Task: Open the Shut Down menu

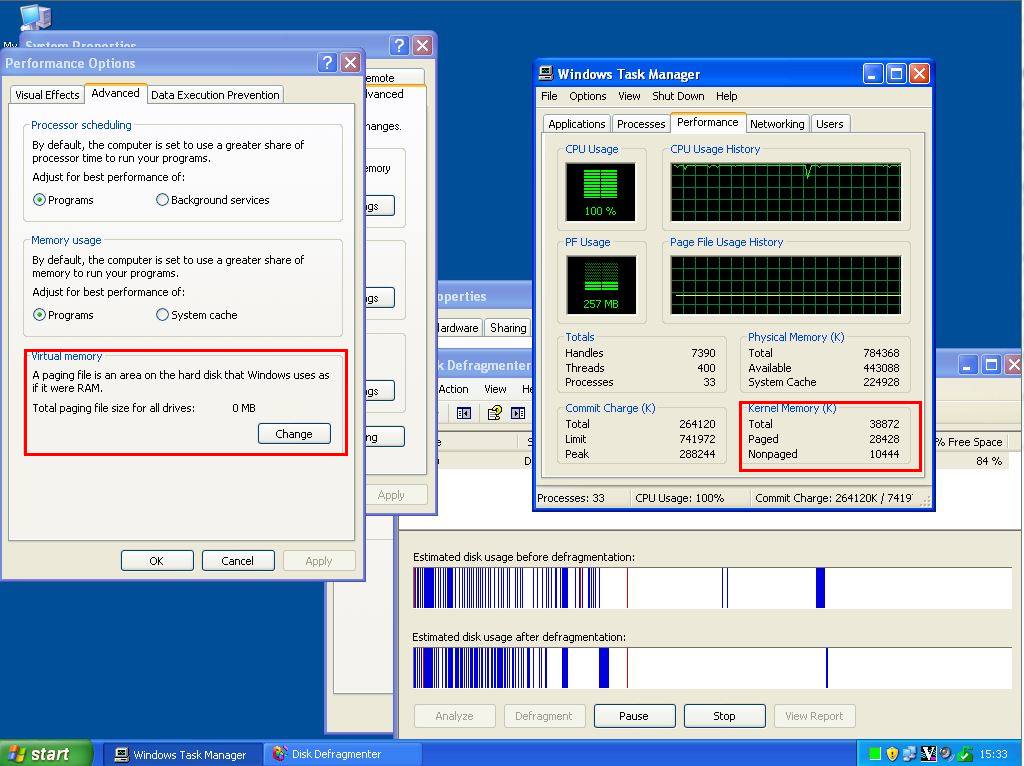Action: pos(678,96)
